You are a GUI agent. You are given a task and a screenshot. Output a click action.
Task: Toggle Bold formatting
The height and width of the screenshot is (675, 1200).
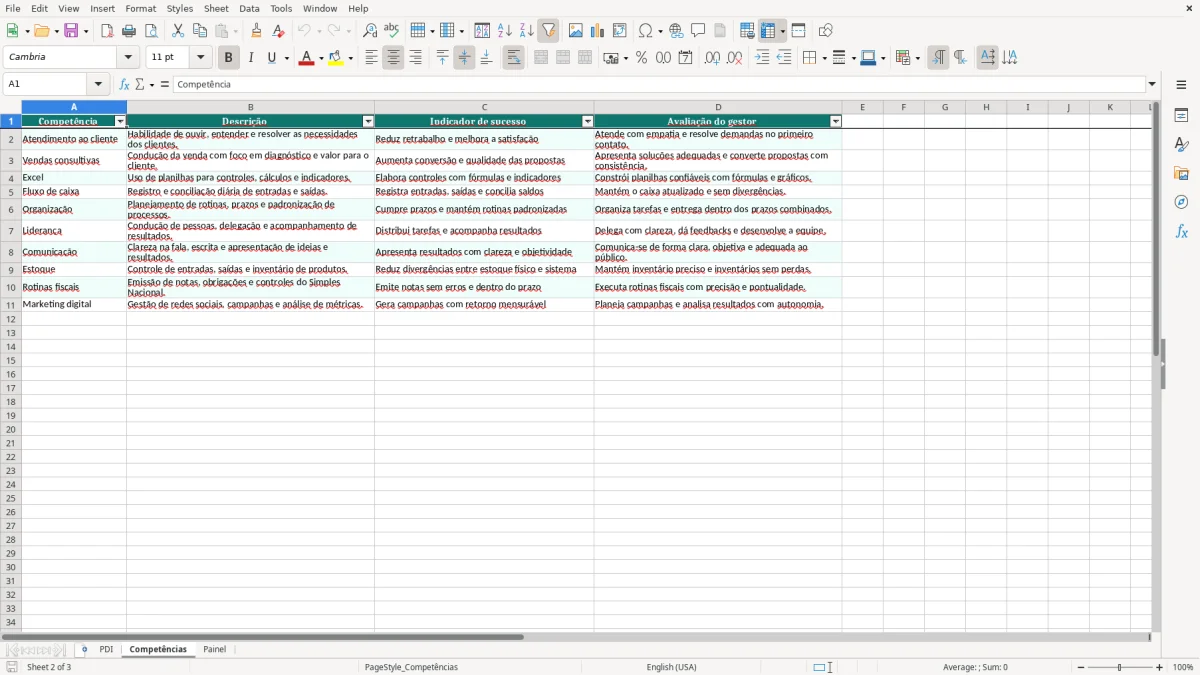pyautogui.click(x=228, y=58)
